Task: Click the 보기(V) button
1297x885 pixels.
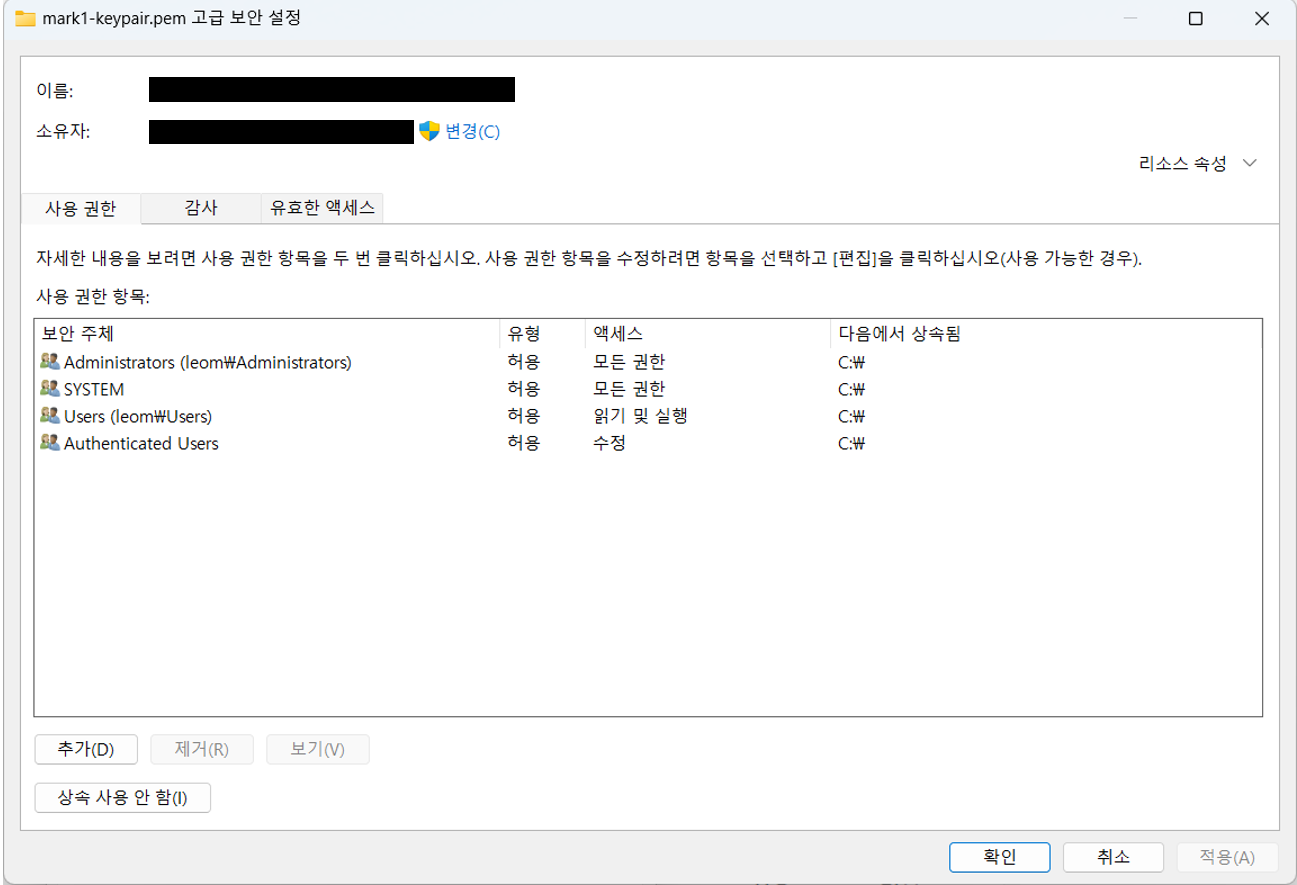Action: tap(318, 749)
